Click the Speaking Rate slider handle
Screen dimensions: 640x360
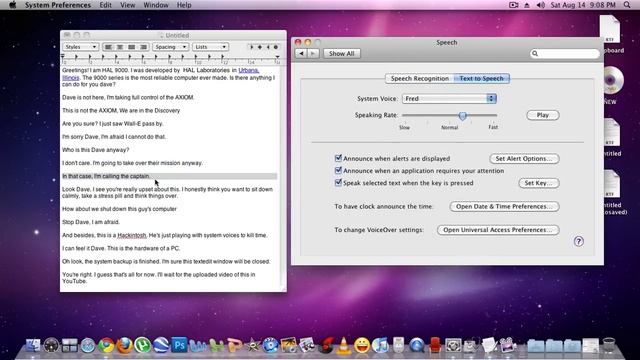tap(462, 116)
